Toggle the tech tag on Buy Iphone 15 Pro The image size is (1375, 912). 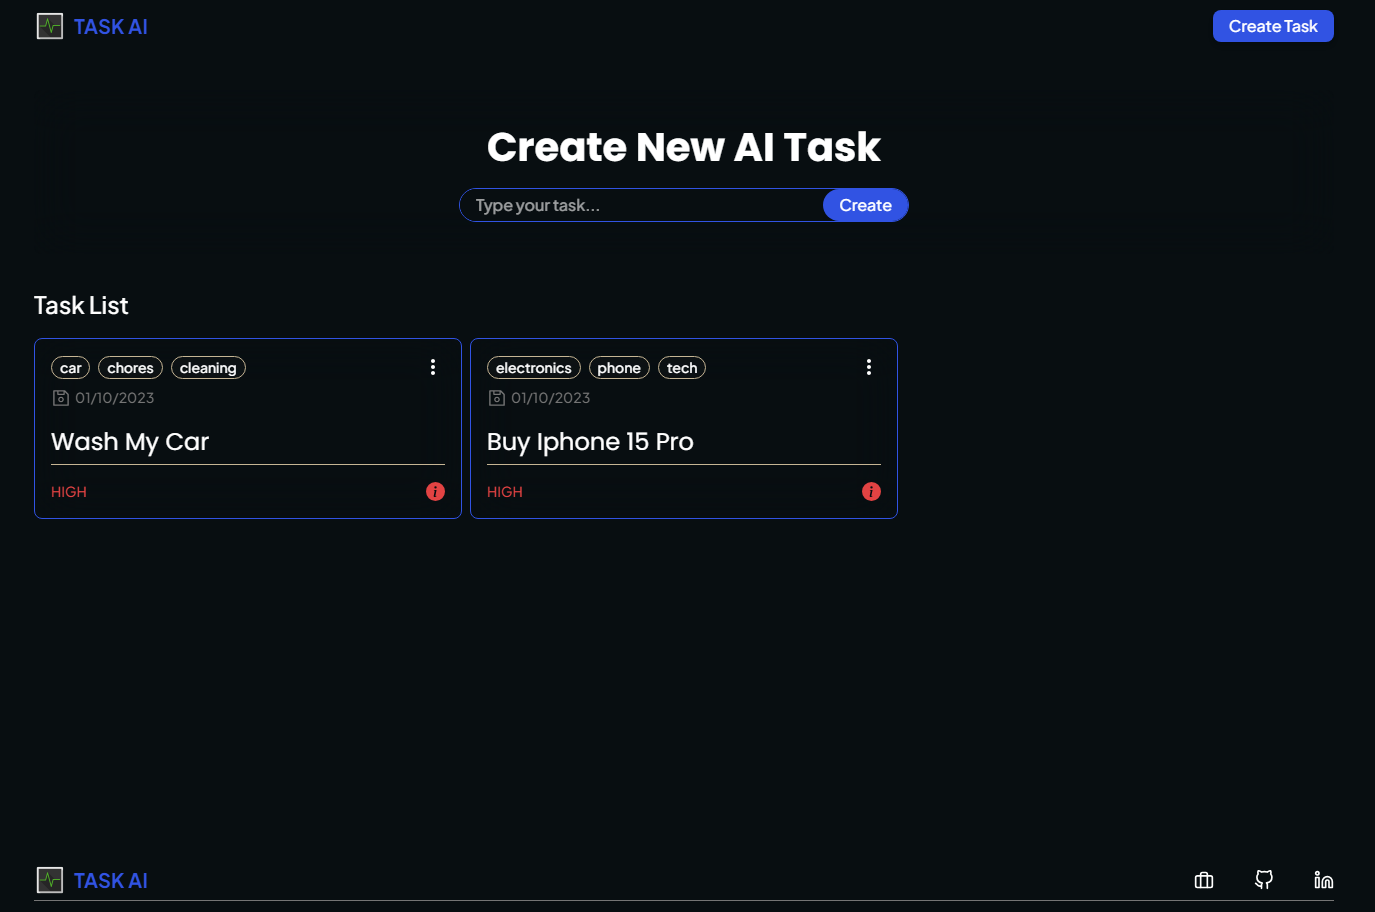click(x=681, y=367)
